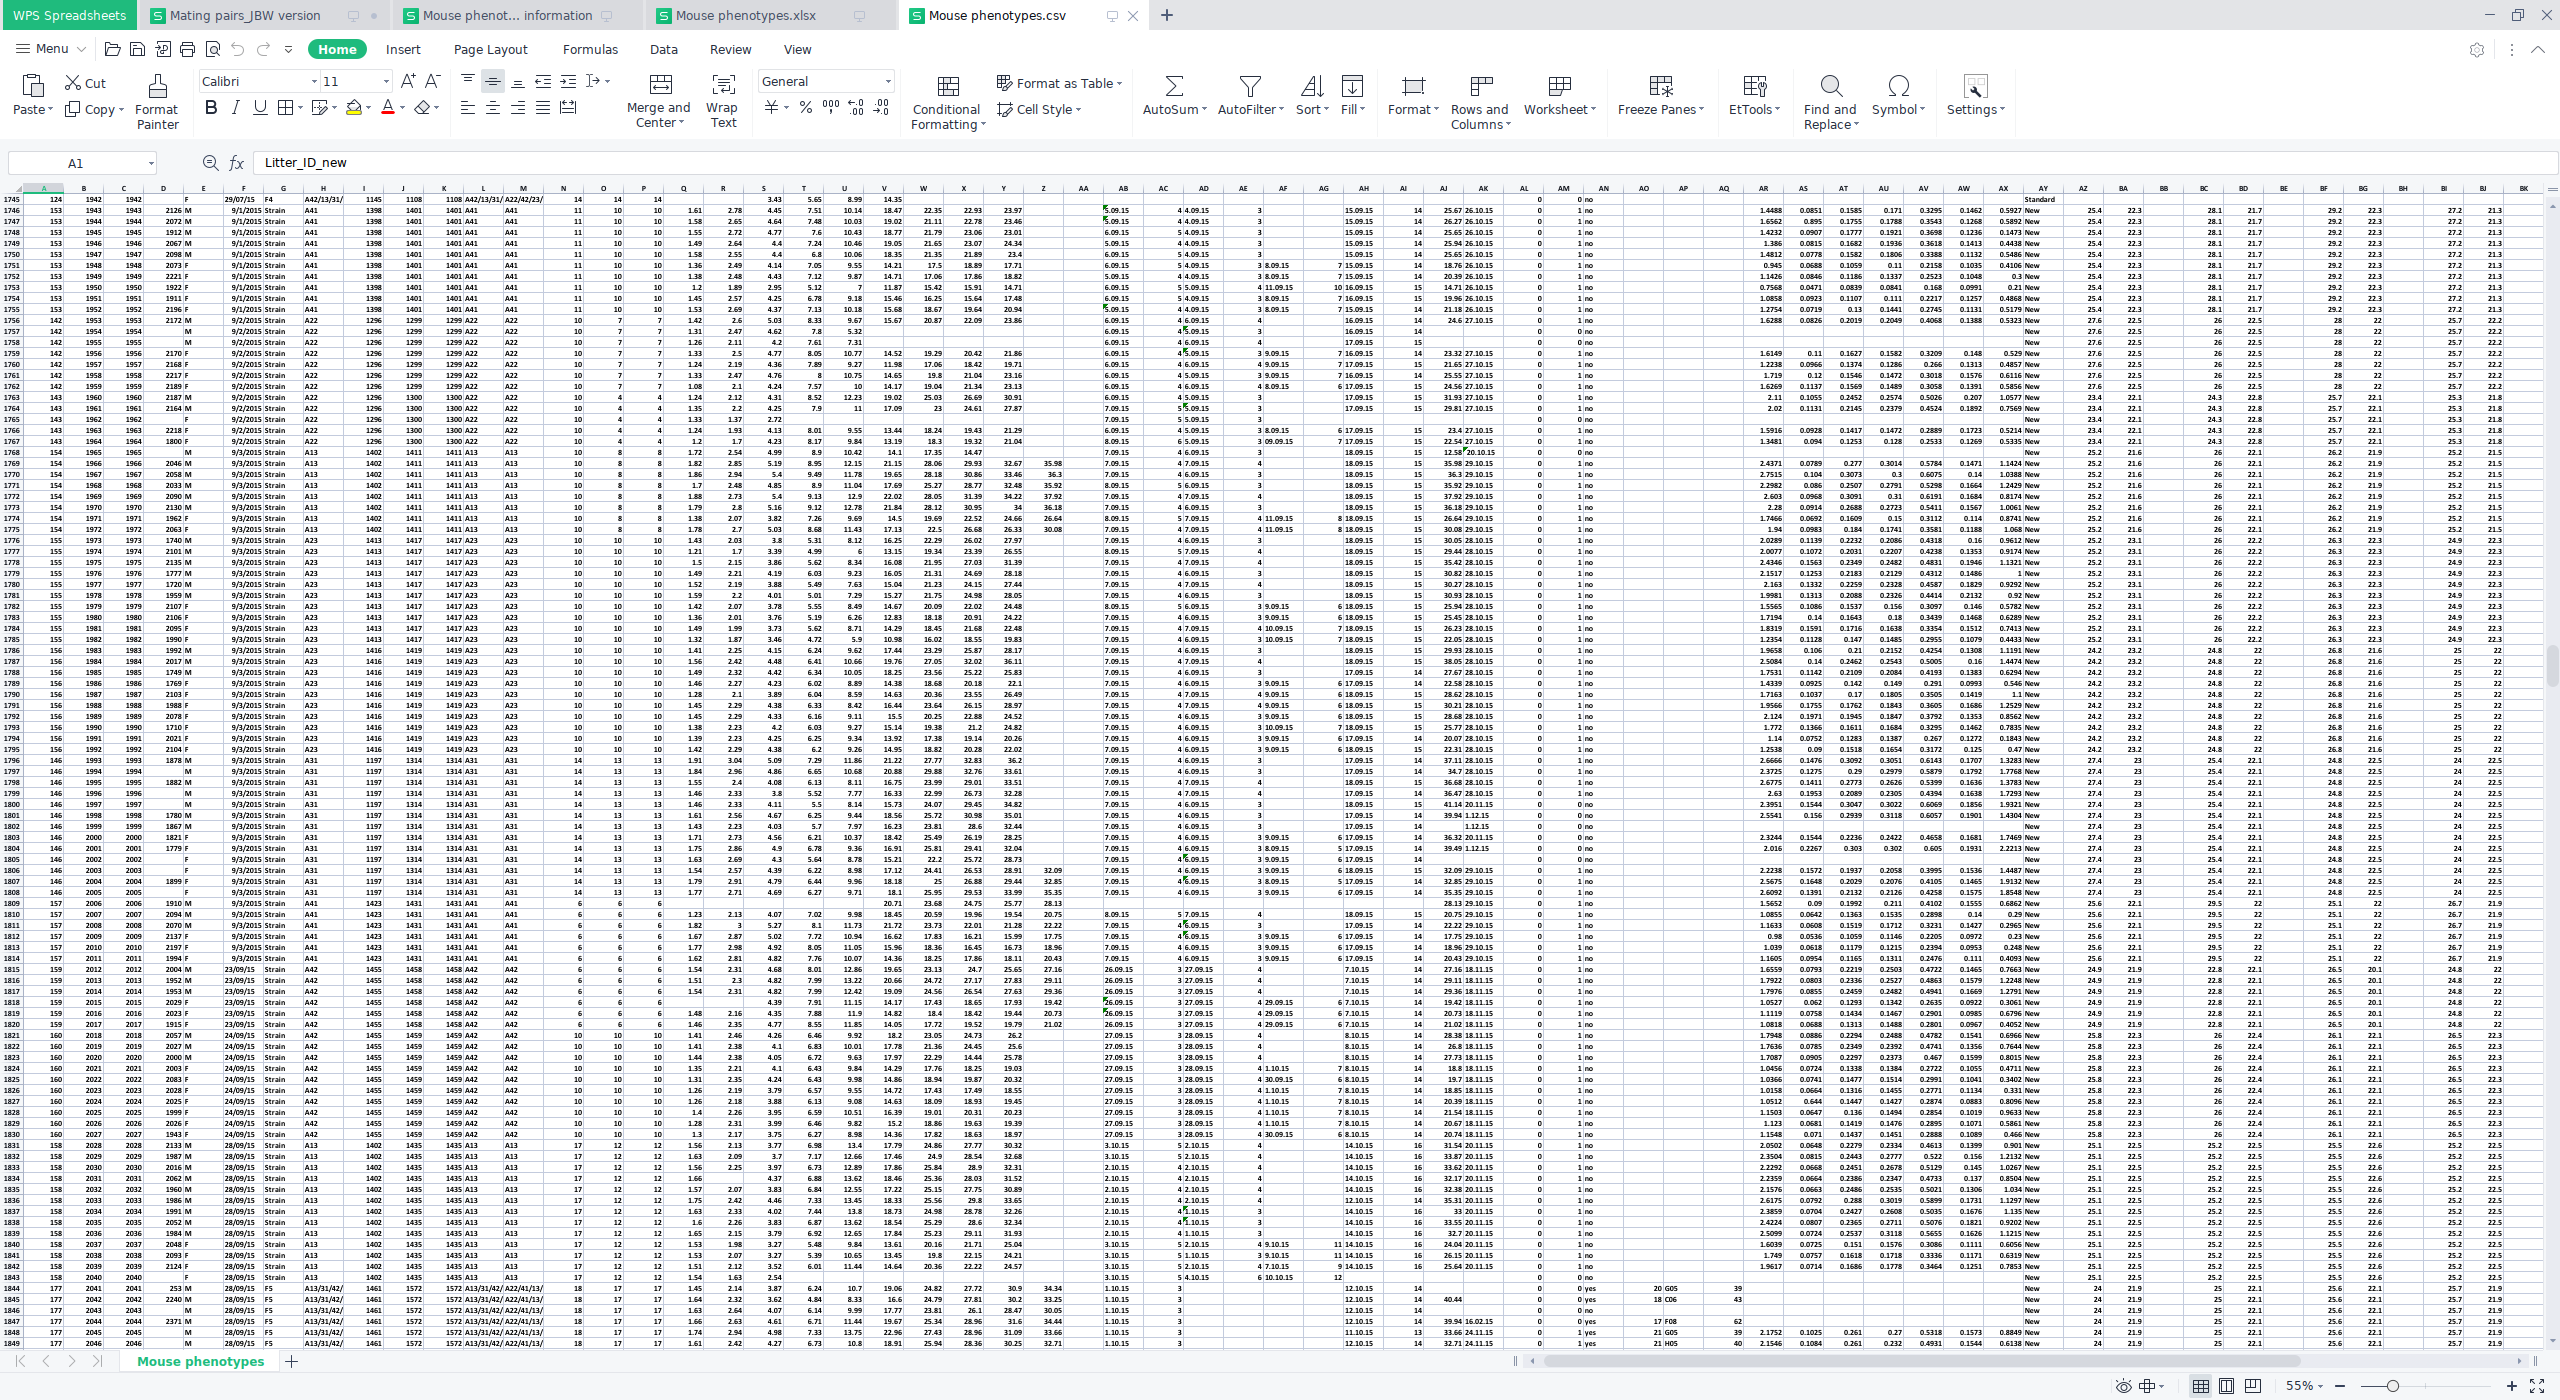The width and height of the screenshot is (2560, 1400).
Task: Click the Wrap Text button
Action: tap(722, 100)
